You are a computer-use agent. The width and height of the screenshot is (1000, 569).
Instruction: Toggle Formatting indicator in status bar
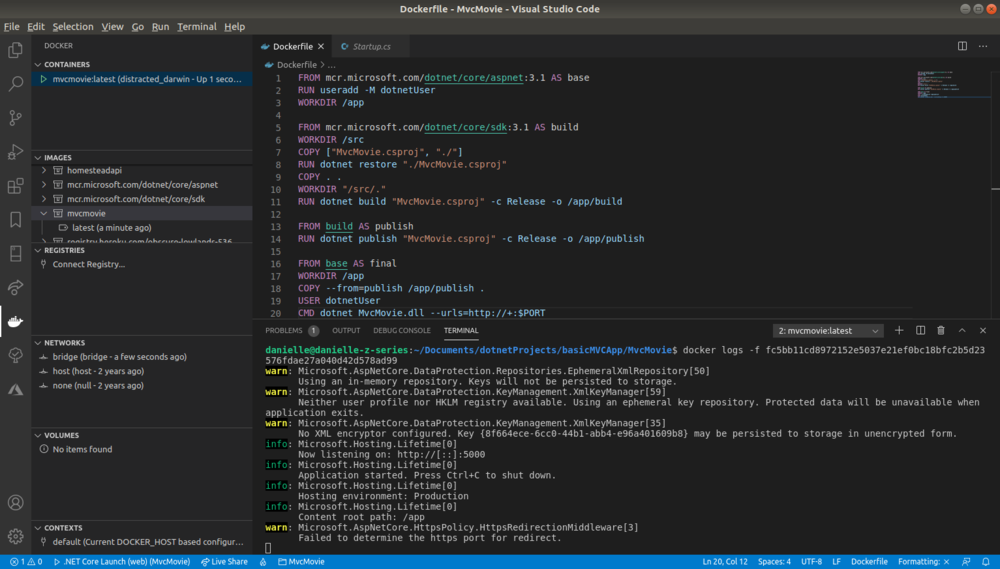coord(923,562)
